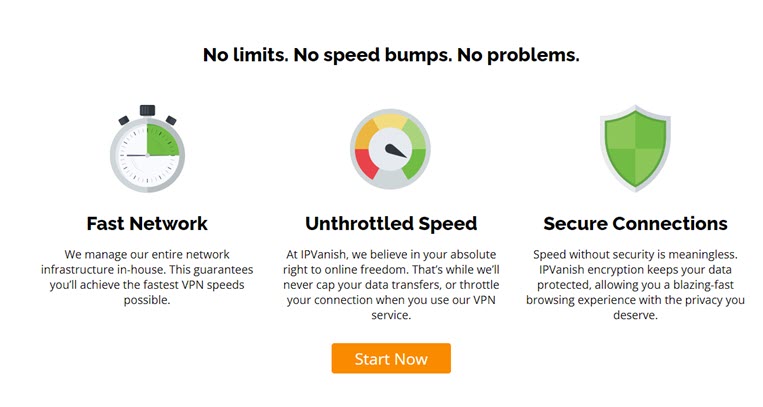The height and width of the screenshot is (407, 763).
Task: Click the network infrastructure in-house paragraph
Action: tap(147, 277)
